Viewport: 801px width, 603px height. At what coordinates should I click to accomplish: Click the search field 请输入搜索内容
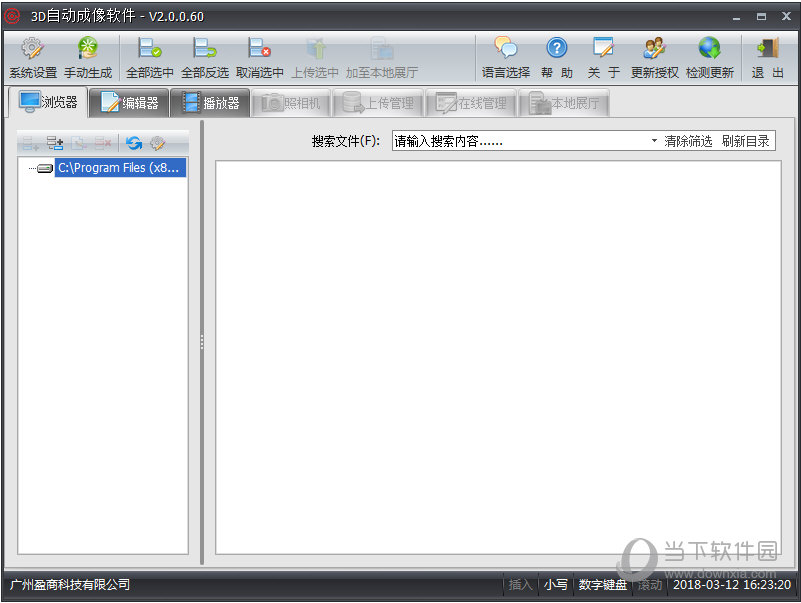point(520,141)
